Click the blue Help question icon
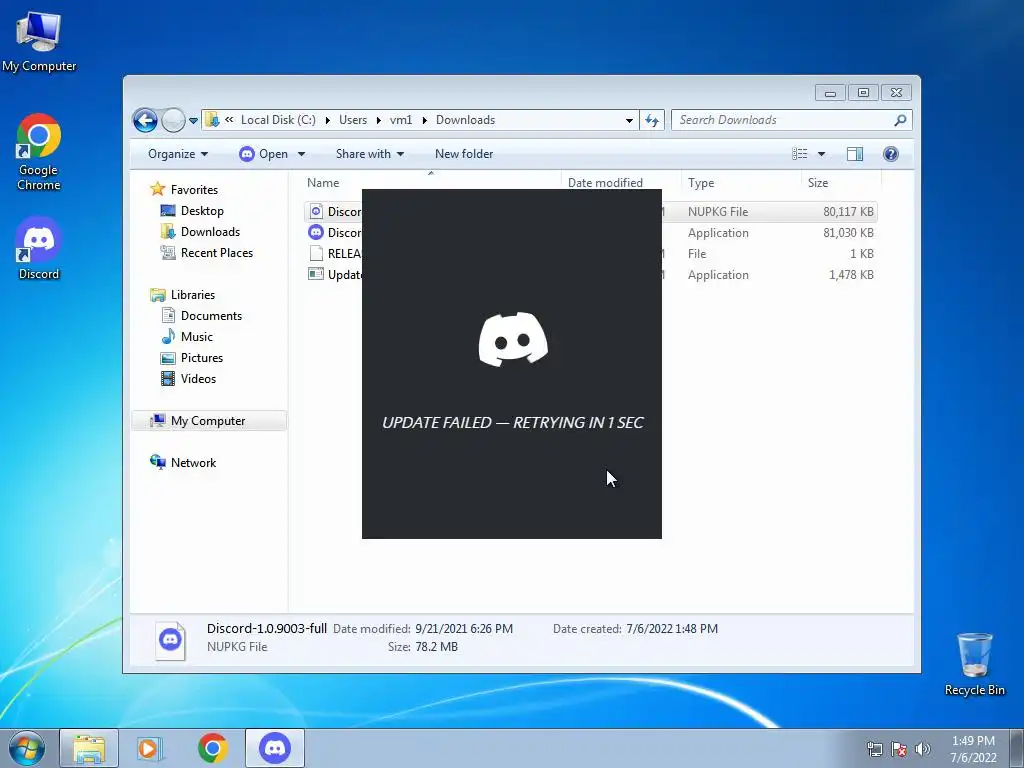The image size is (1024, 768). [891, 154]
